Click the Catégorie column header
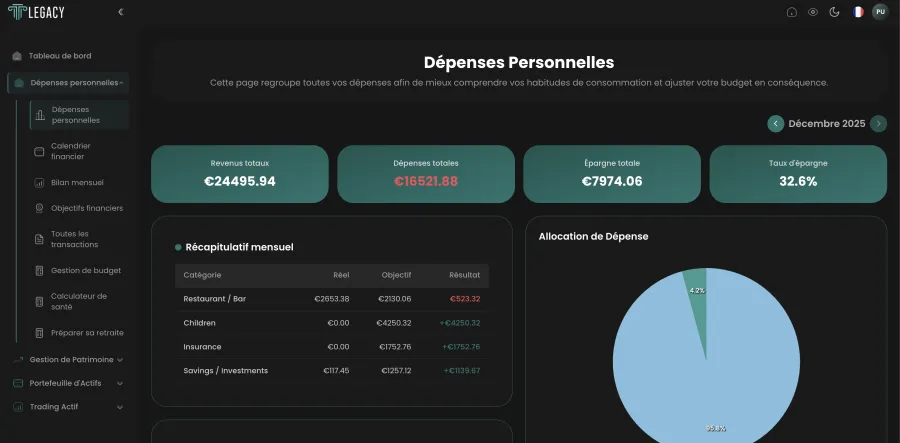The image size is (900, 443). pyautogui.click(x=202, y=275)
